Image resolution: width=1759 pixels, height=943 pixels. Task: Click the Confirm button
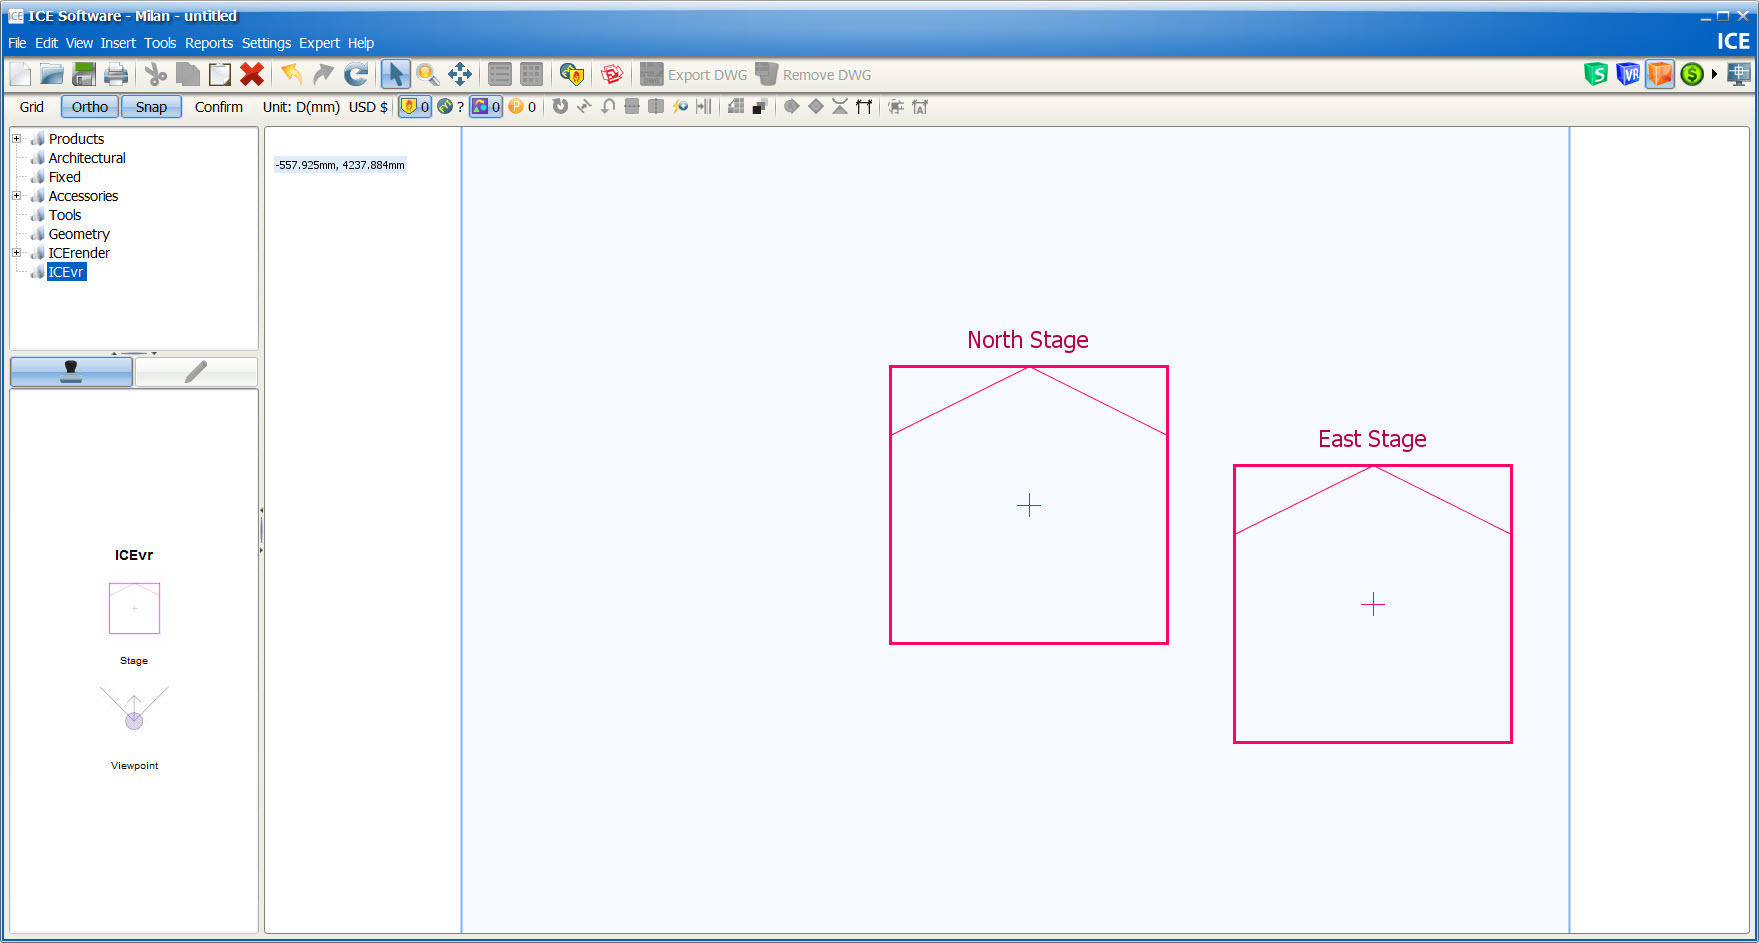(219, 107)
